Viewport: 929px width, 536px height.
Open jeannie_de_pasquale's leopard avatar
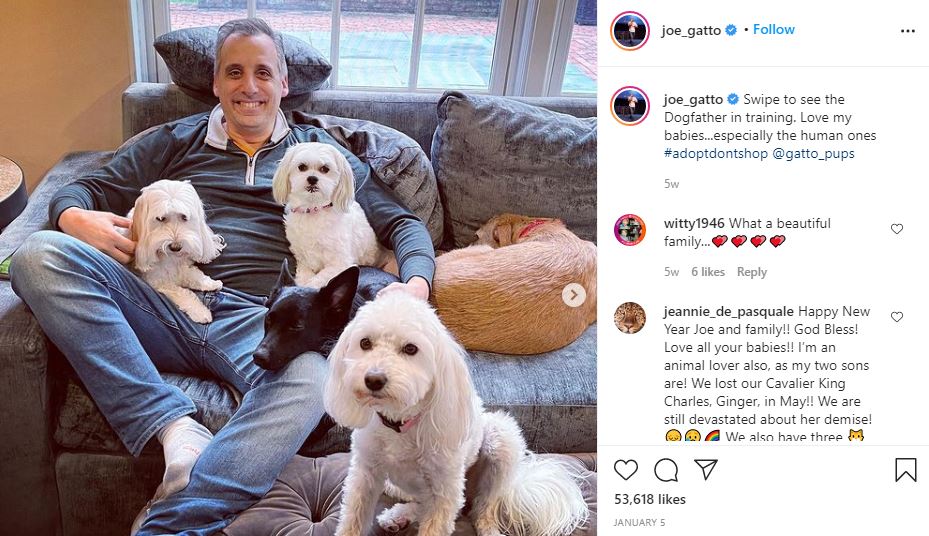click(630, 317)
